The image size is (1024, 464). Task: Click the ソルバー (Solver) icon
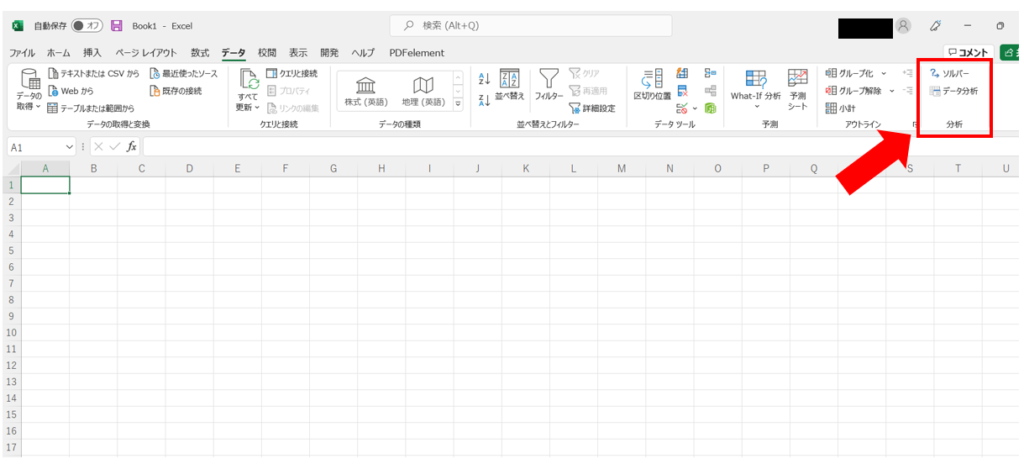tap(934, 74)
